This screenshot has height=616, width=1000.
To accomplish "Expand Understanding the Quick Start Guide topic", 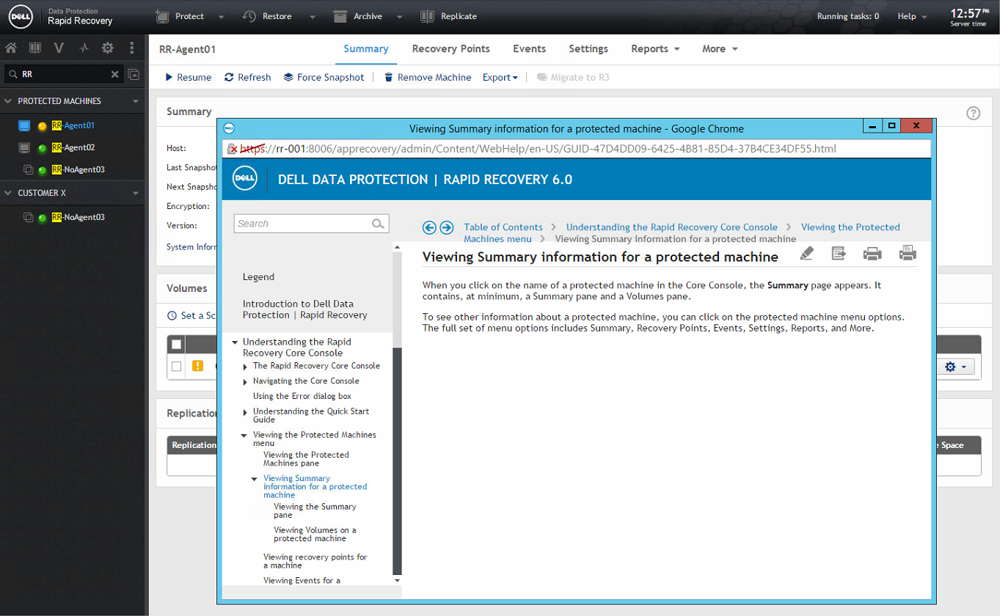I will (x=245, y=413).
